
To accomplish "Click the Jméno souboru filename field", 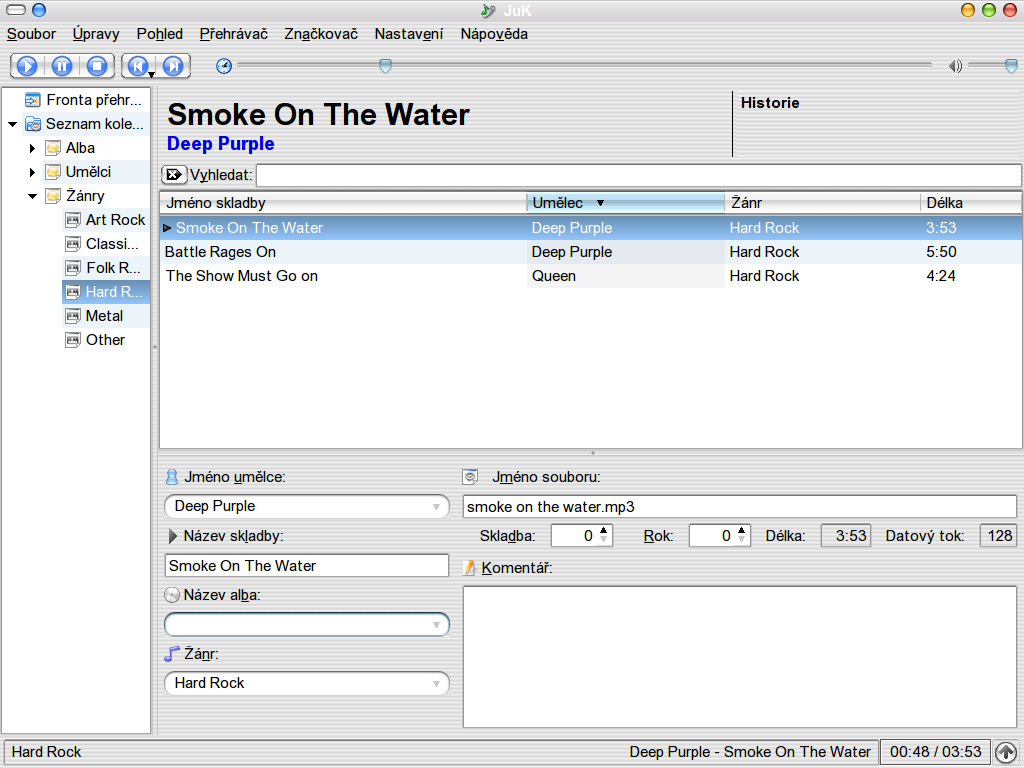I will point(739,507).
